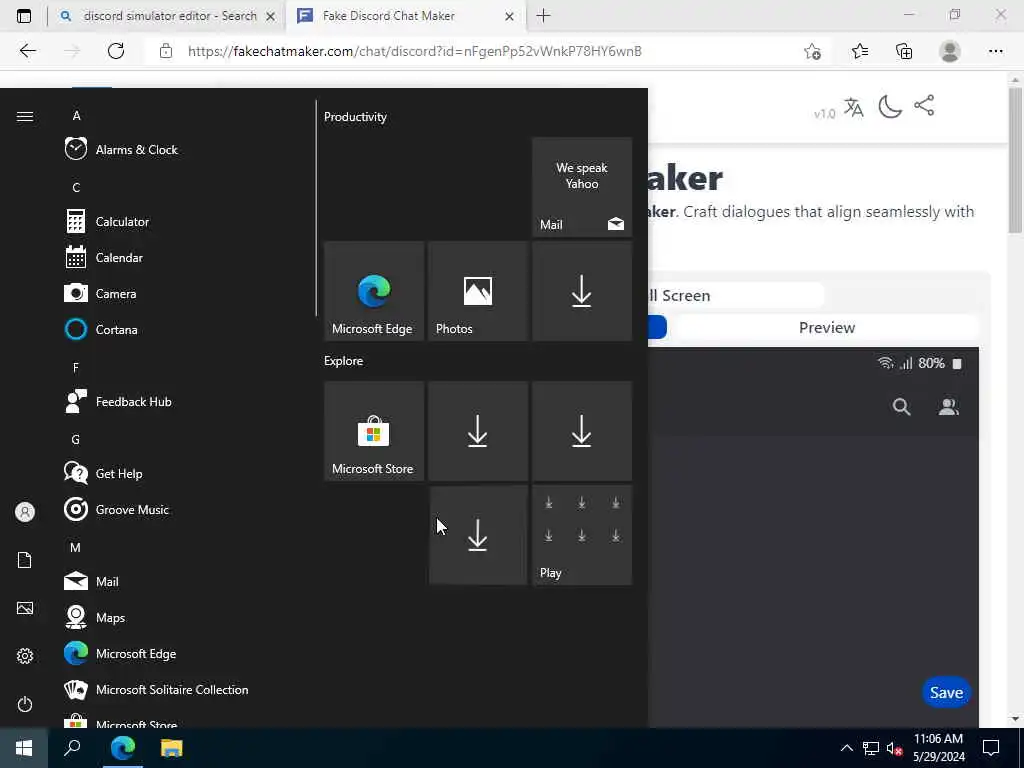This screenshot has width=1024, height=768.
Task: Click the muted volume icon in tray
Action: (895, 748)
